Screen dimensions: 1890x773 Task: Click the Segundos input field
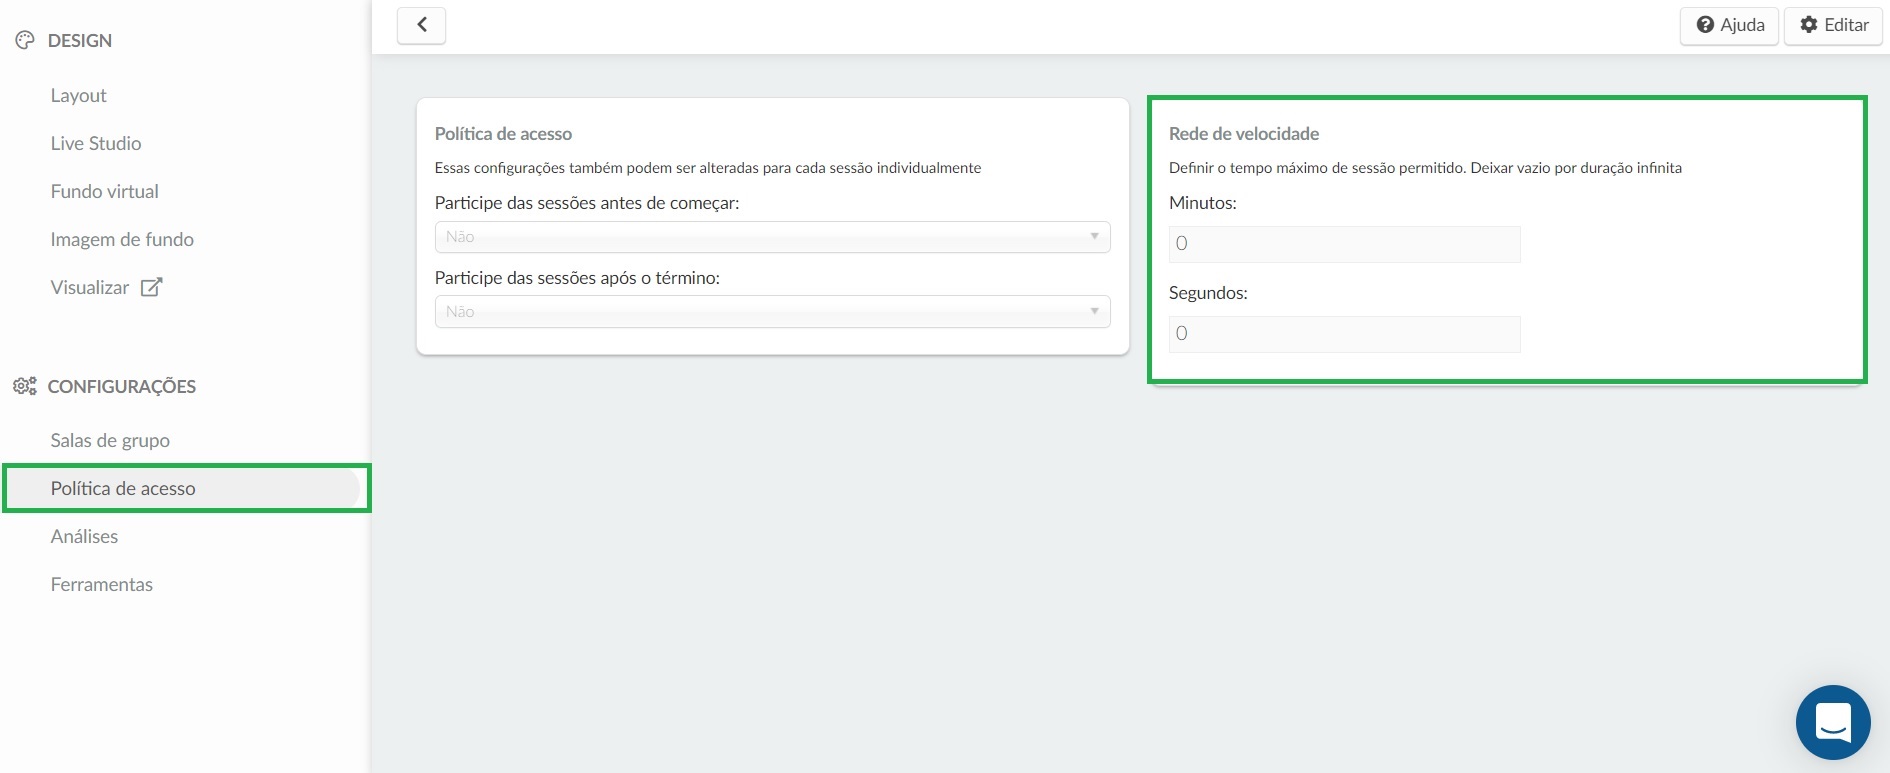pos(1344,334)
